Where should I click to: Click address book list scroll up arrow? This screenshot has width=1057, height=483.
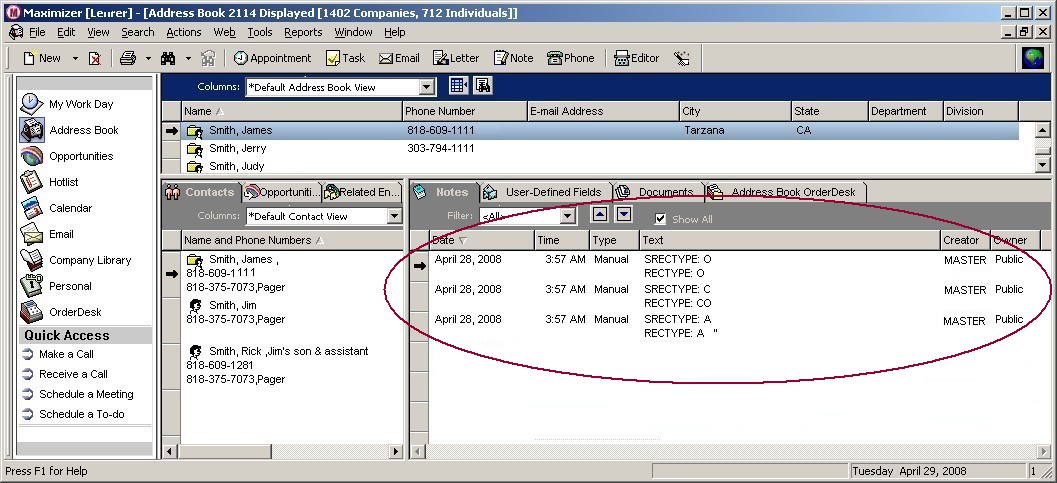[x=1042, y=130]
